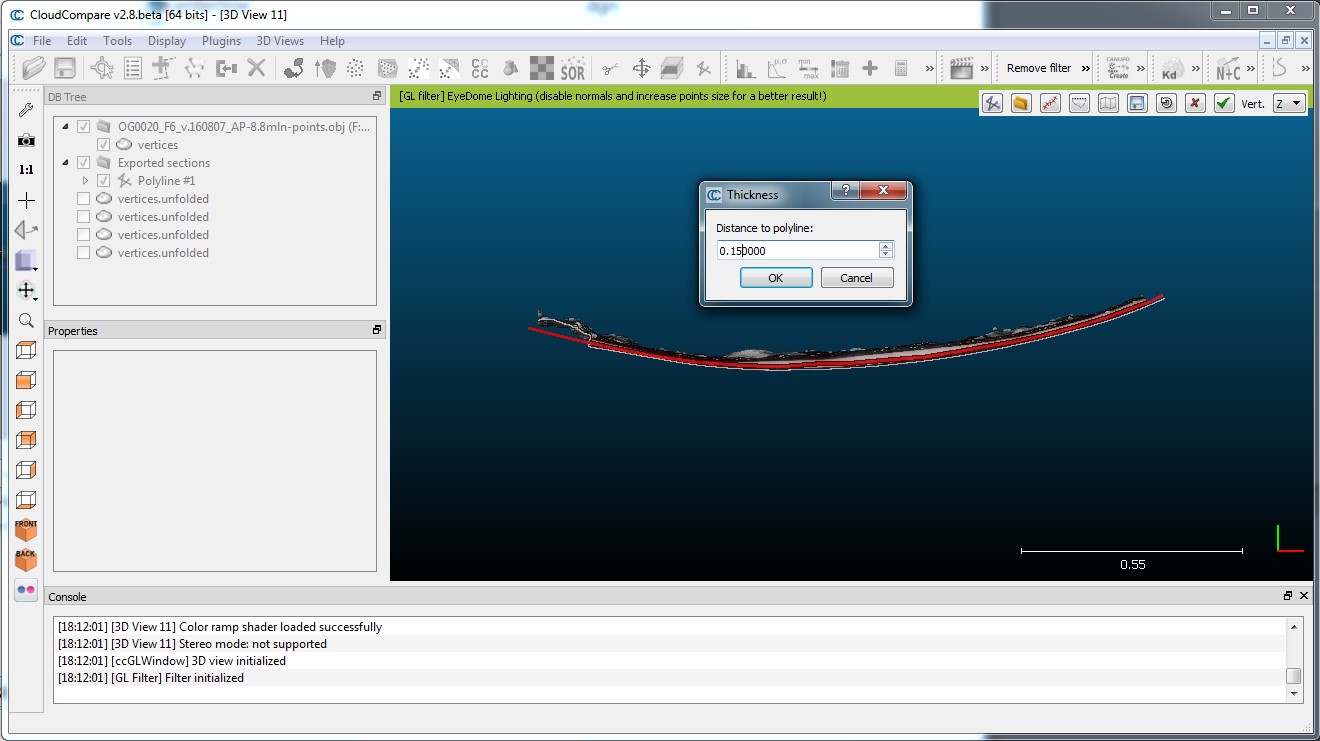Click the camera snapshot icon in left toolbar

pos(26,140)
